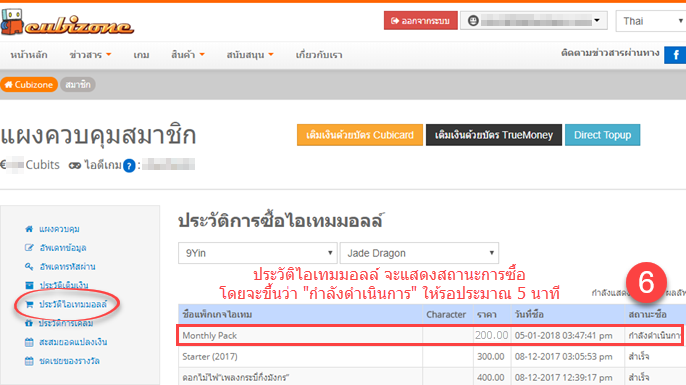Screen dimensions: 686x385
Task: Open Facebook page icon
Action: coord(676,55)
